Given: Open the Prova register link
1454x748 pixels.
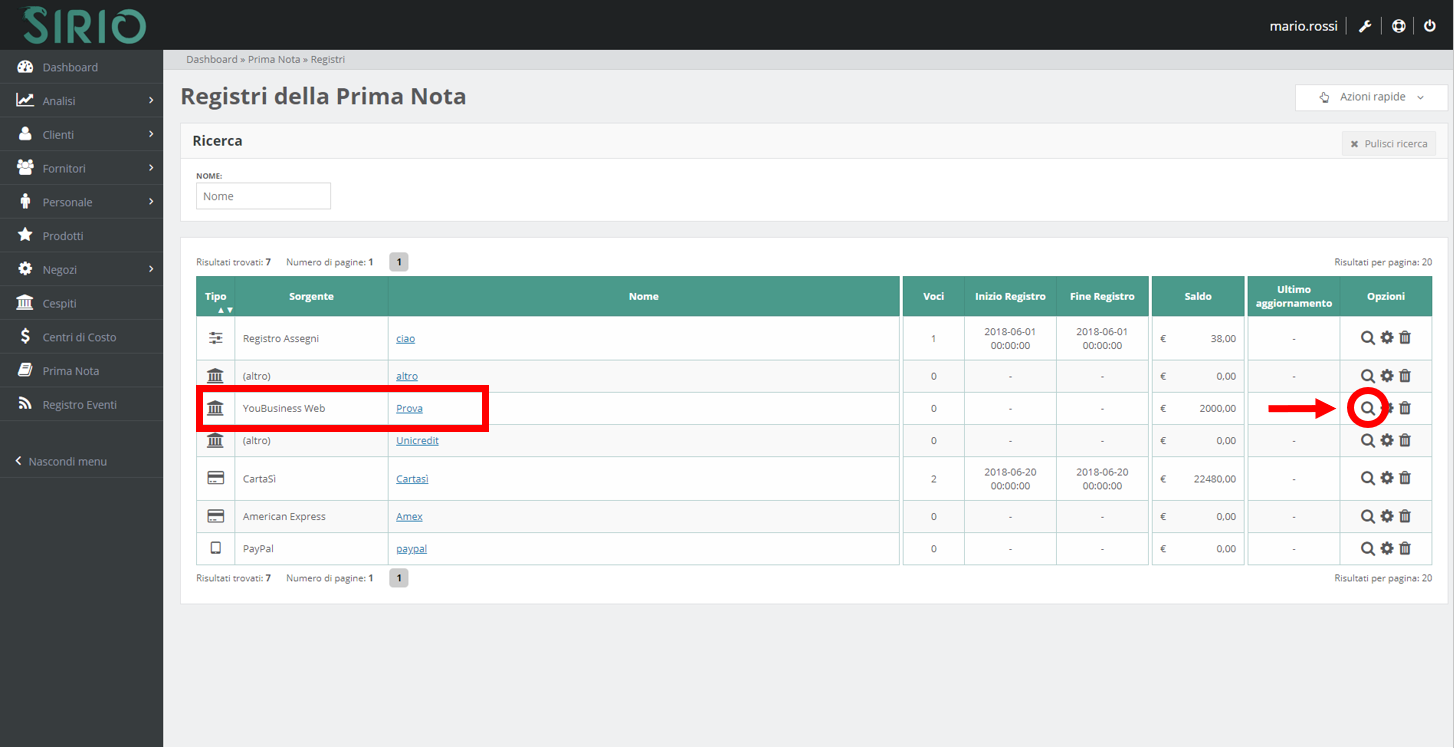Looking at the screenshot, I should (409, 408).
